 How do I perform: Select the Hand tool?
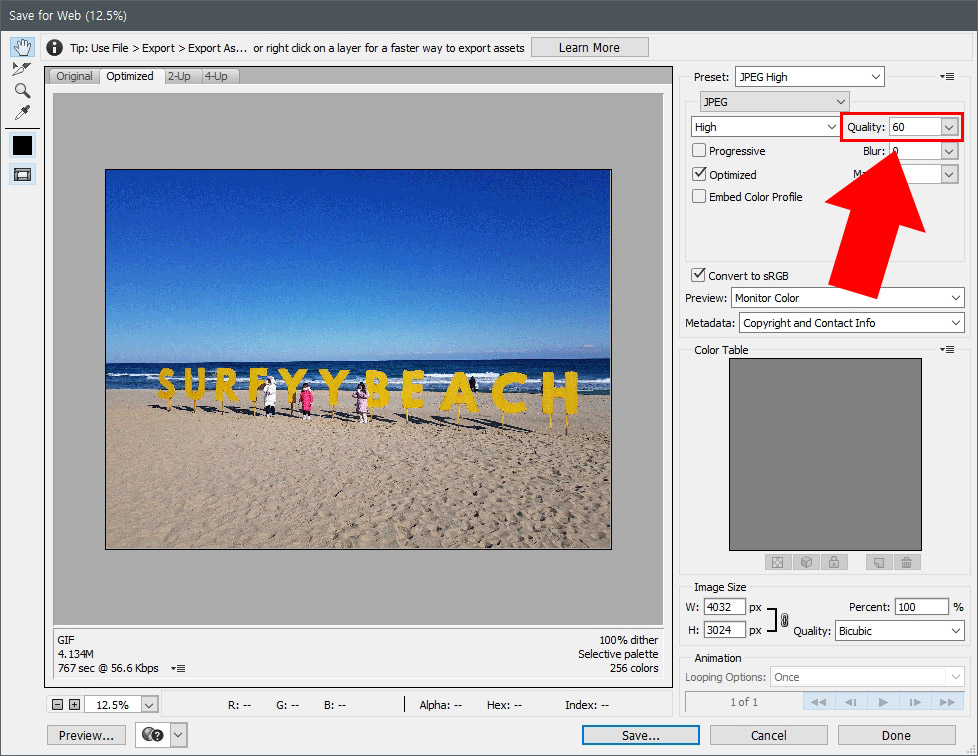click(x=22, y=47)
